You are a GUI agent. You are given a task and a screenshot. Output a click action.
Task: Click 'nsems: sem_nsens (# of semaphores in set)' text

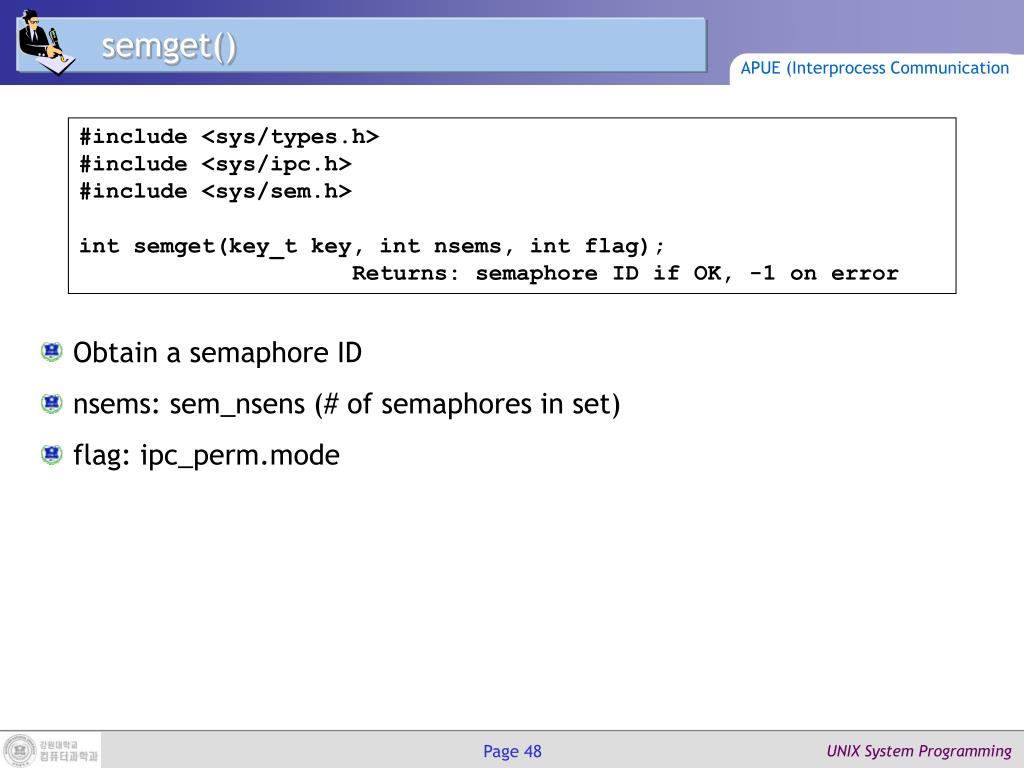point(347,404)
